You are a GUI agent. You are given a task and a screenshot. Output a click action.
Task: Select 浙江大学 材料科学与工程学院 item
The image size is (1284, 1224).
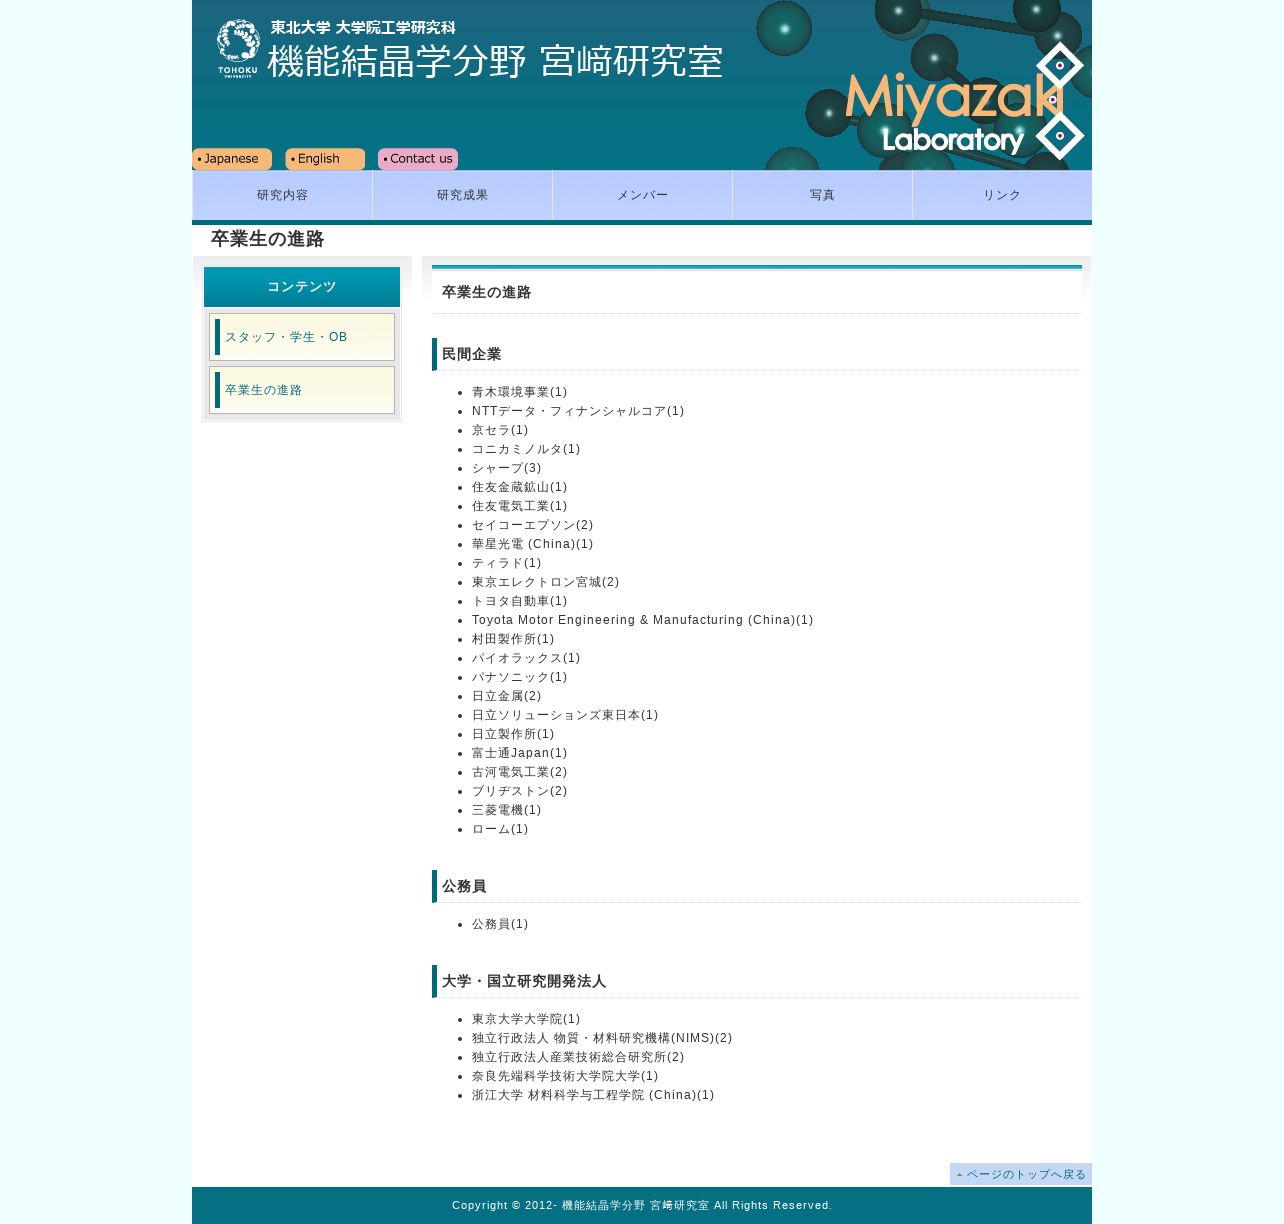593,1095
